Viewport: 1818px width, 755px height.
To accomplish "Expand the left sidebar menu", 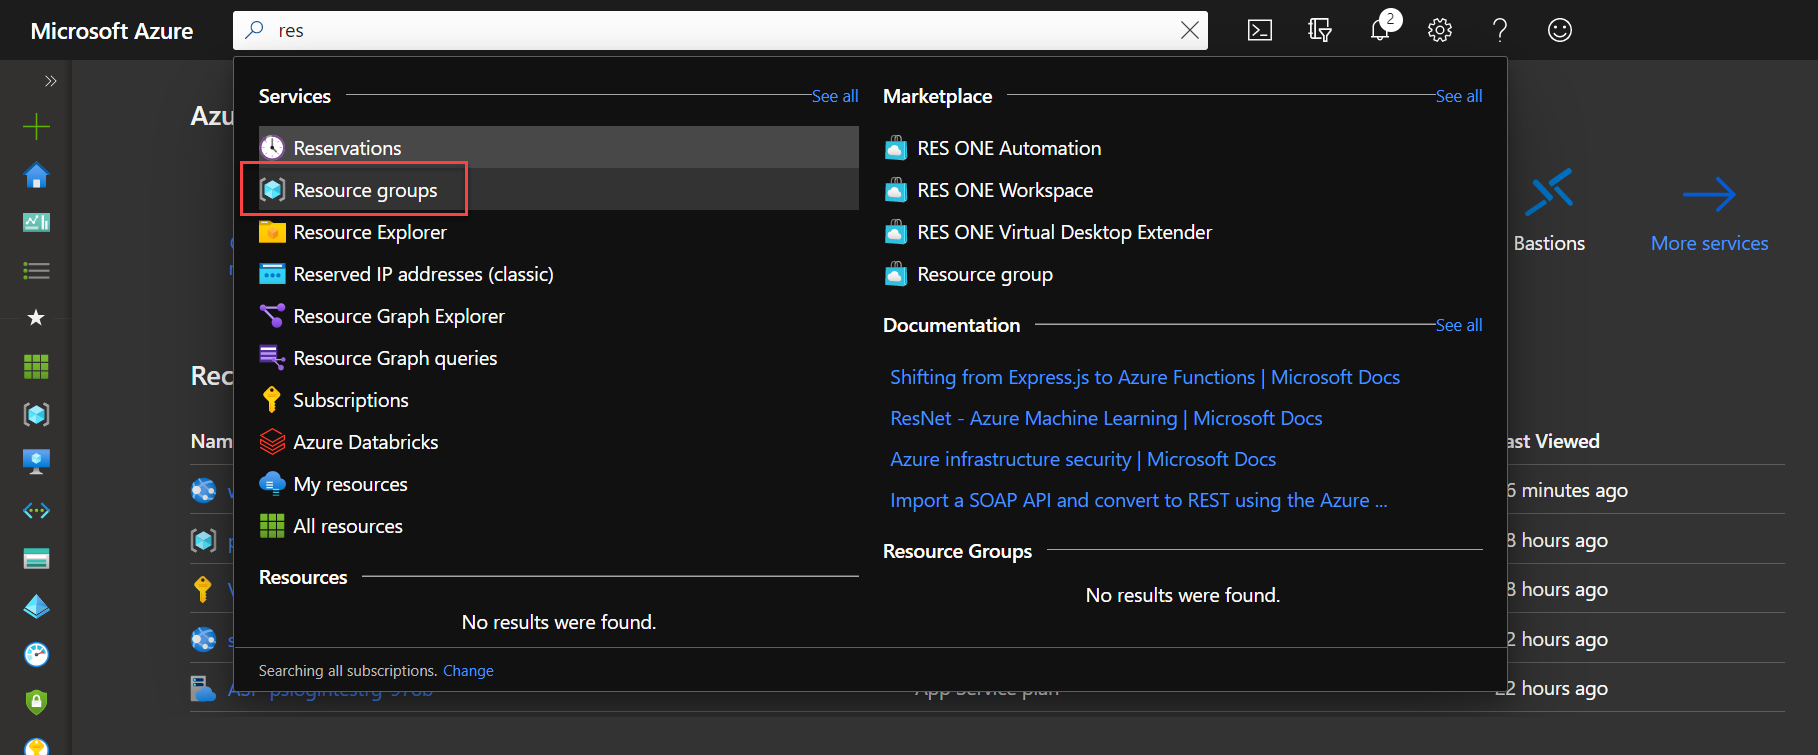I will click(50, 81).
